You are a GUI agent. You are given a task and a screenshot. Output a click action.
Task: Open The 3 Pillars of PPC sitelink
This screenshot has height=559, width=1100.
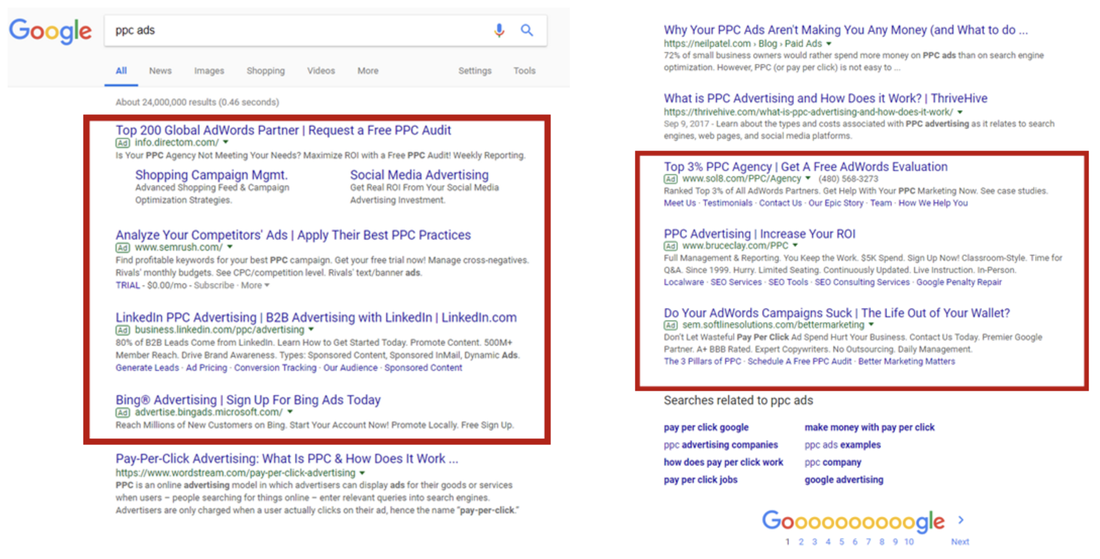pyautogui.click(x=702, y=362)
